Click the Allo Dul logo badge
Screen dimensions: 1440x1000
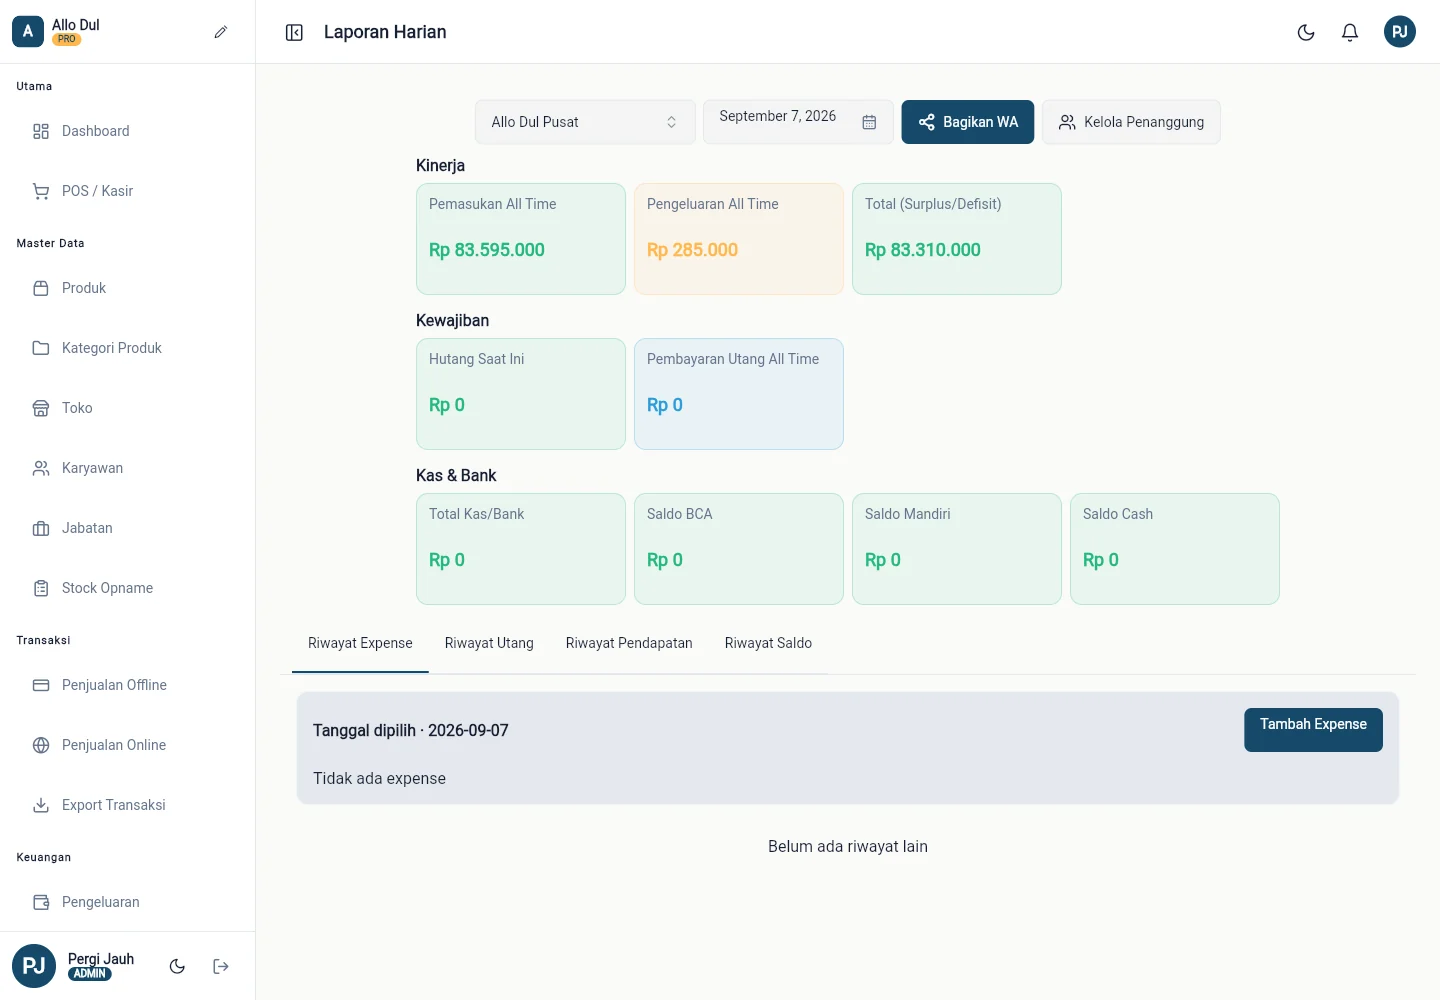pyautogui.click(x=28, y=32)
